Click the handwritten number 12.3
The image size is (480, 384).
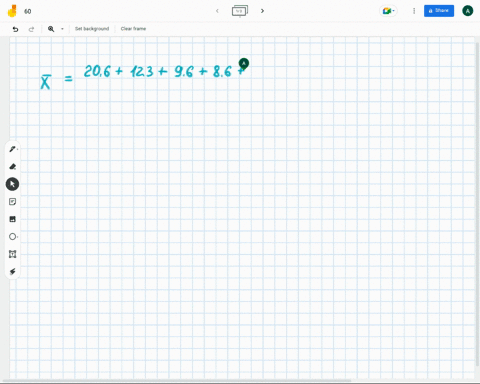pyautogui.click(x=142, y=71)
